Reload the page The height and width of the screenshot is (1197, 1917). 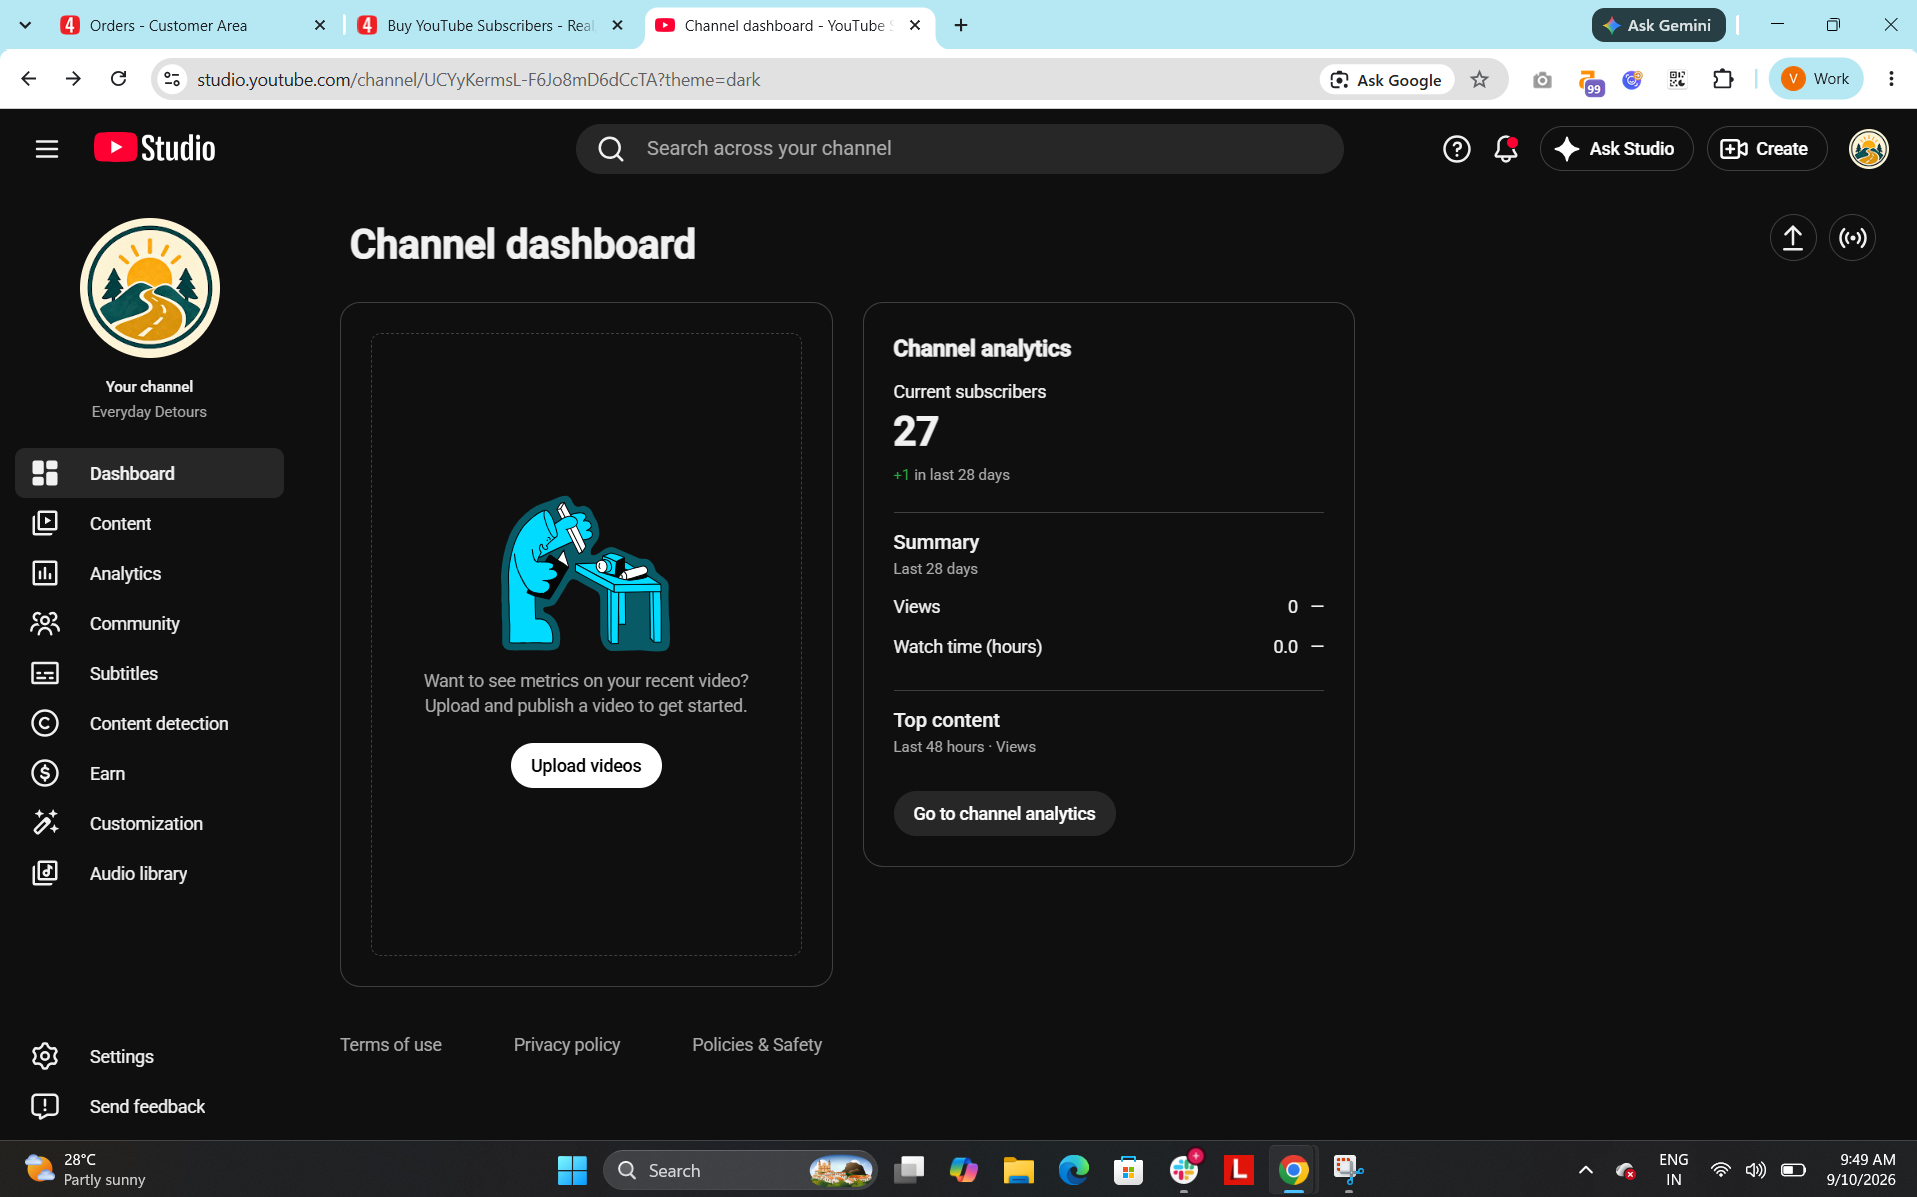pyautogui.click(x=118, y=79)
